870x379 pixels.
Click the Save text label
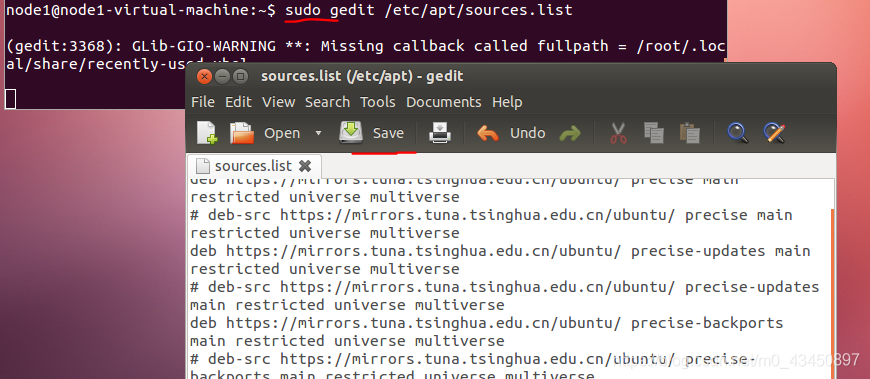click(x=388, y=133)
